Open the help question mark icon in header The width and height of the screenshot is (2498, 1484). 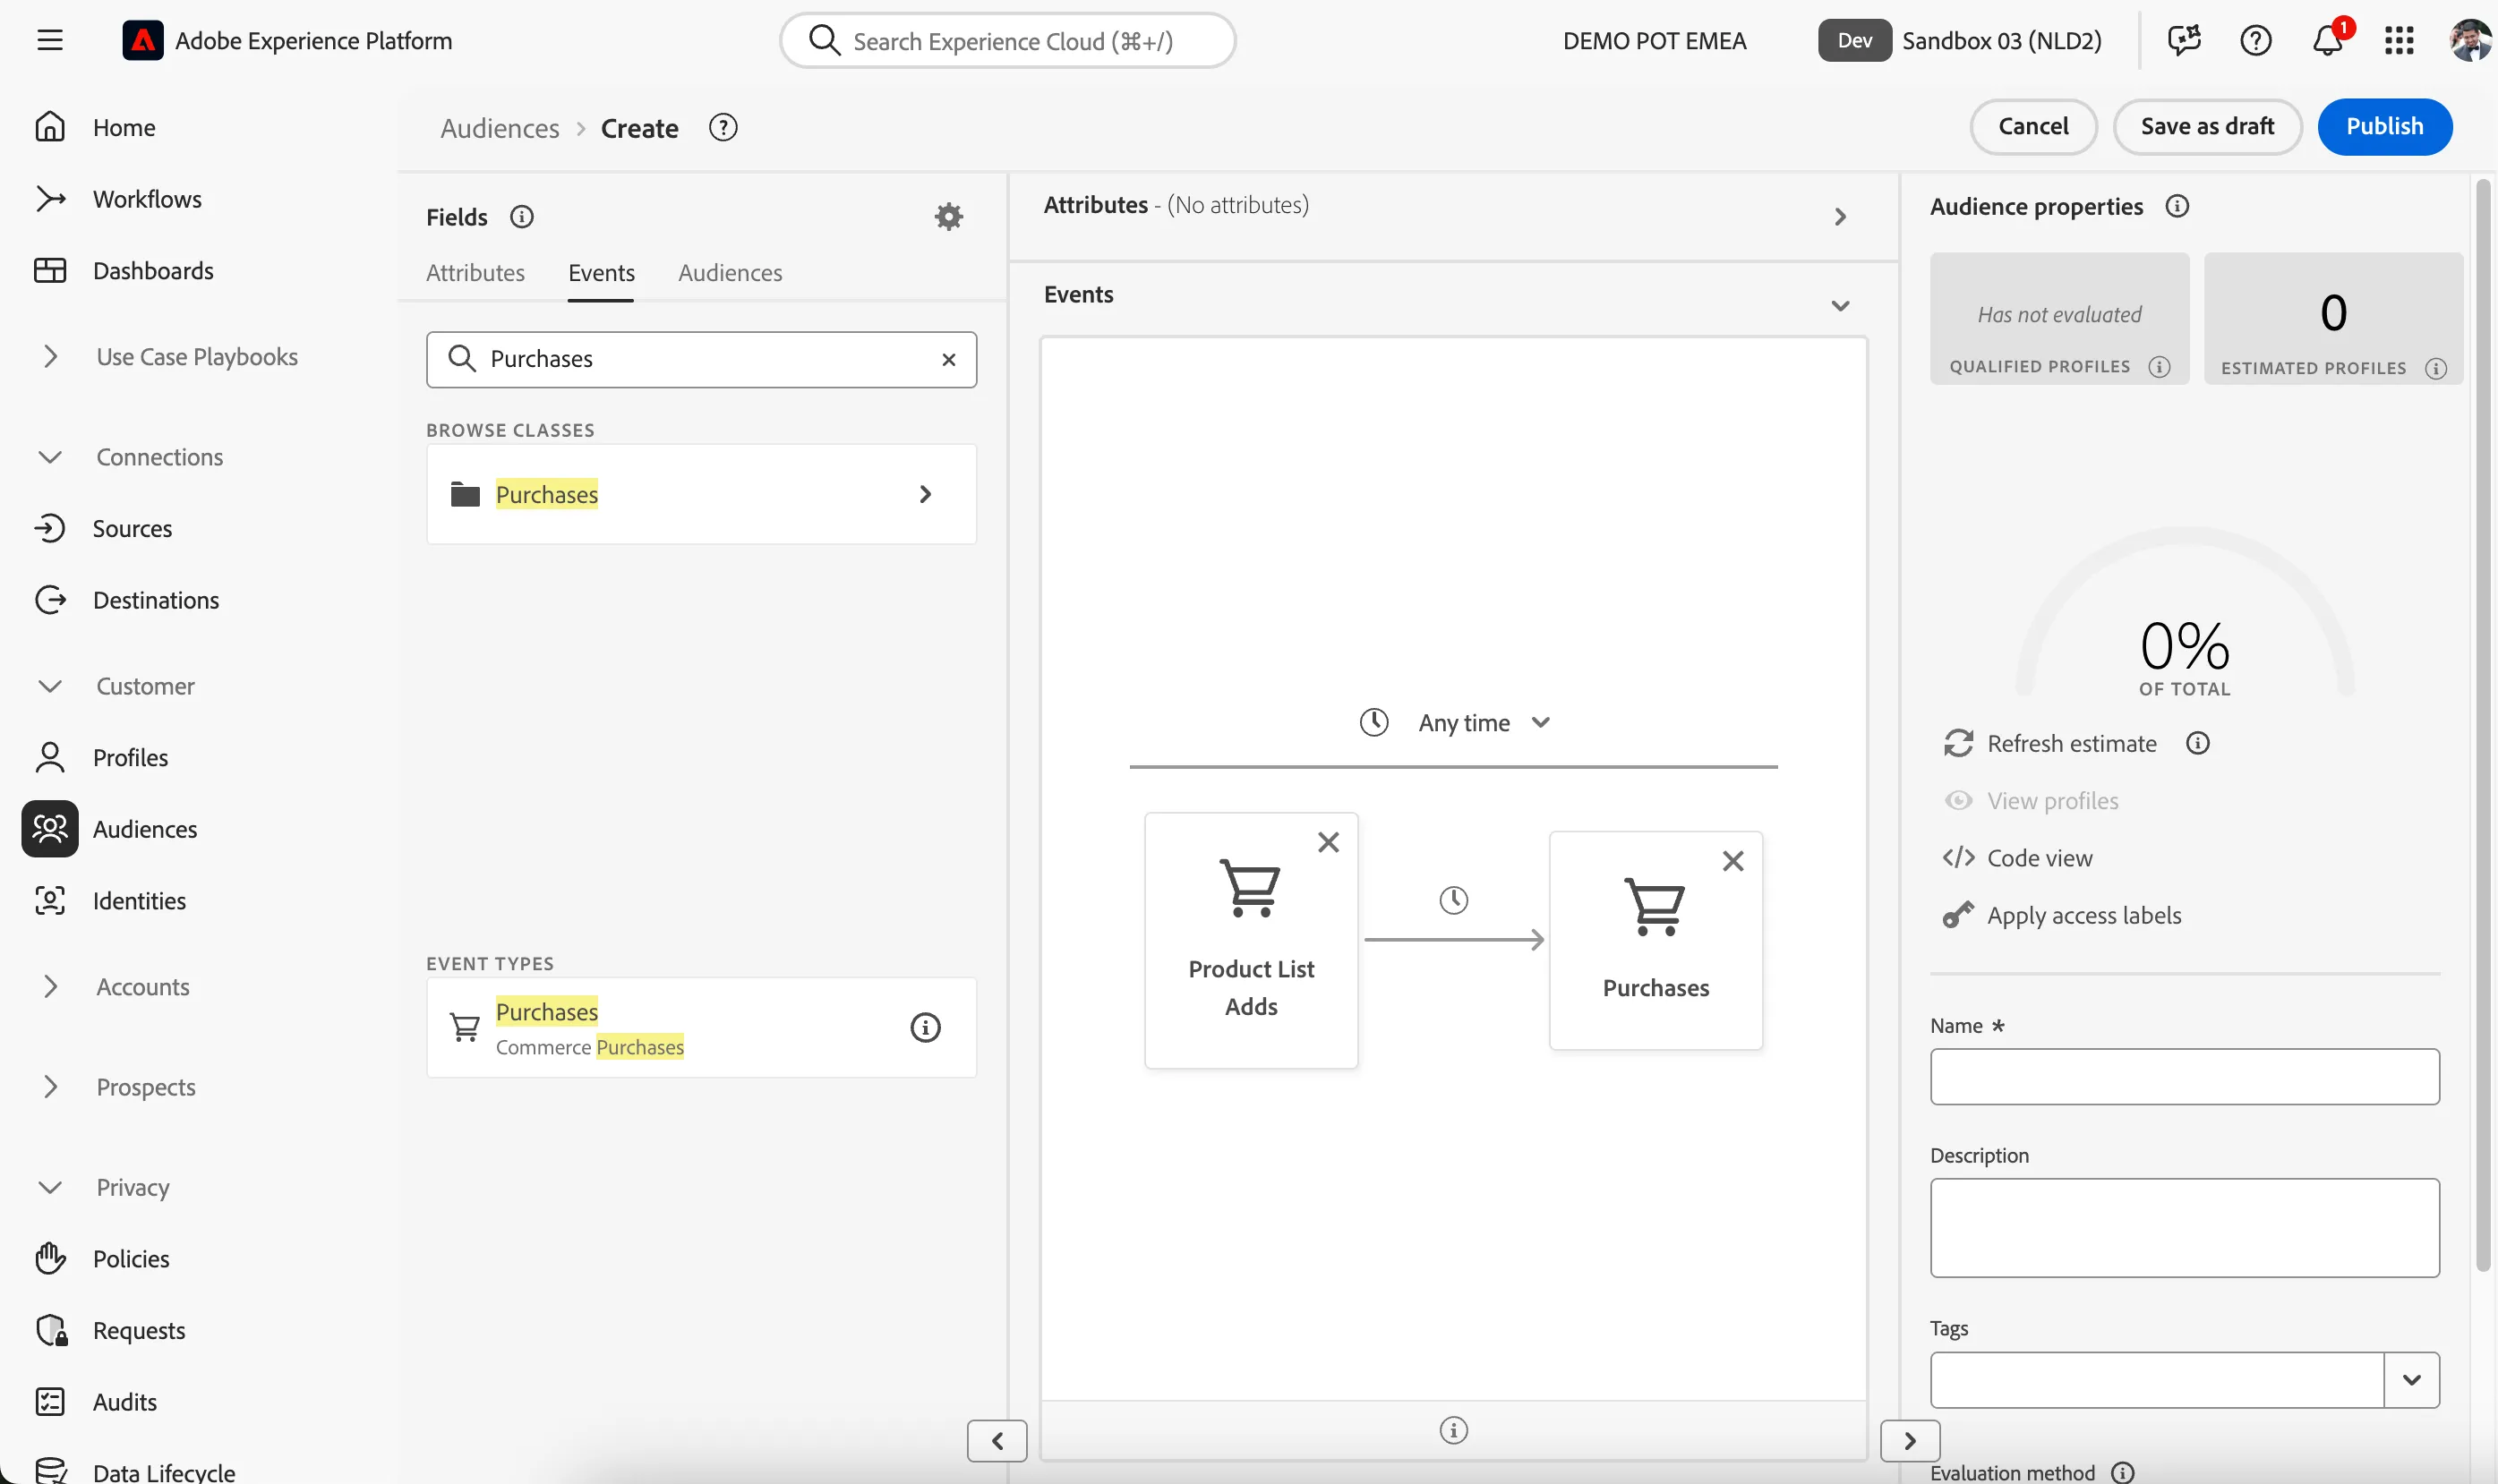pyautogui.click(x=2255, y=40)
